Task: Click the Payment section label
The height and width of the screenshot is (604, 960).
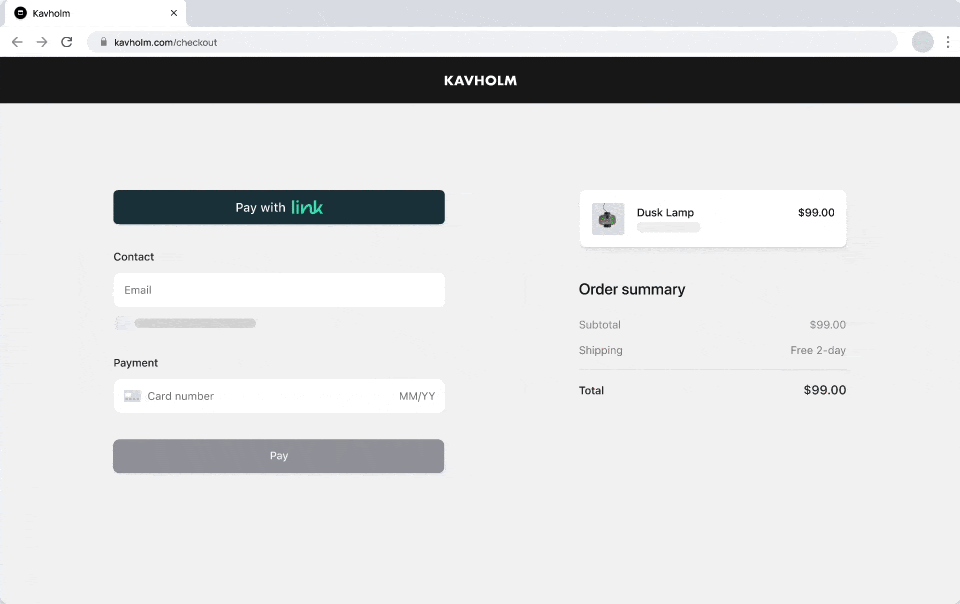Action: pos(135,363)
